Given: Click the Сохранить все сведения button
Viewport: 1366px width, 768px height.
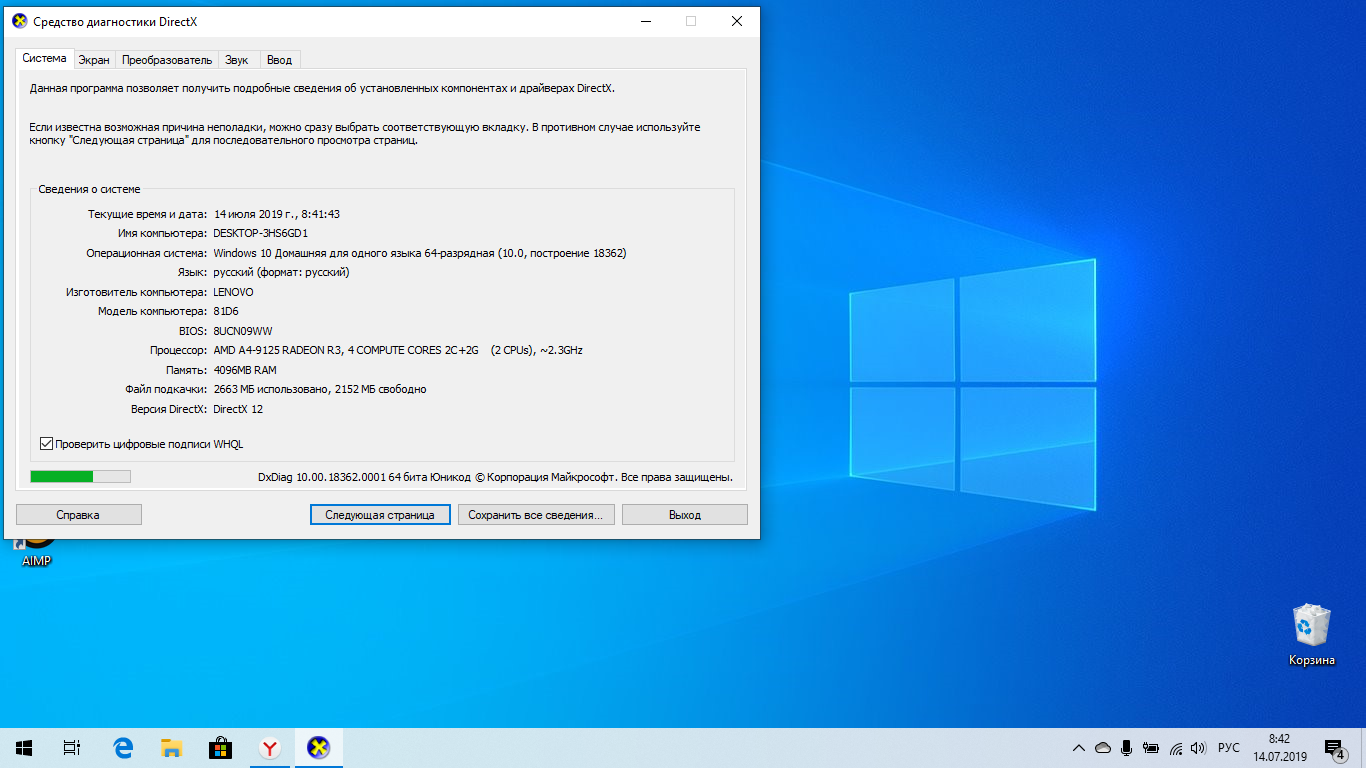Looking at the screenshot, I should [x=535, y=515].
